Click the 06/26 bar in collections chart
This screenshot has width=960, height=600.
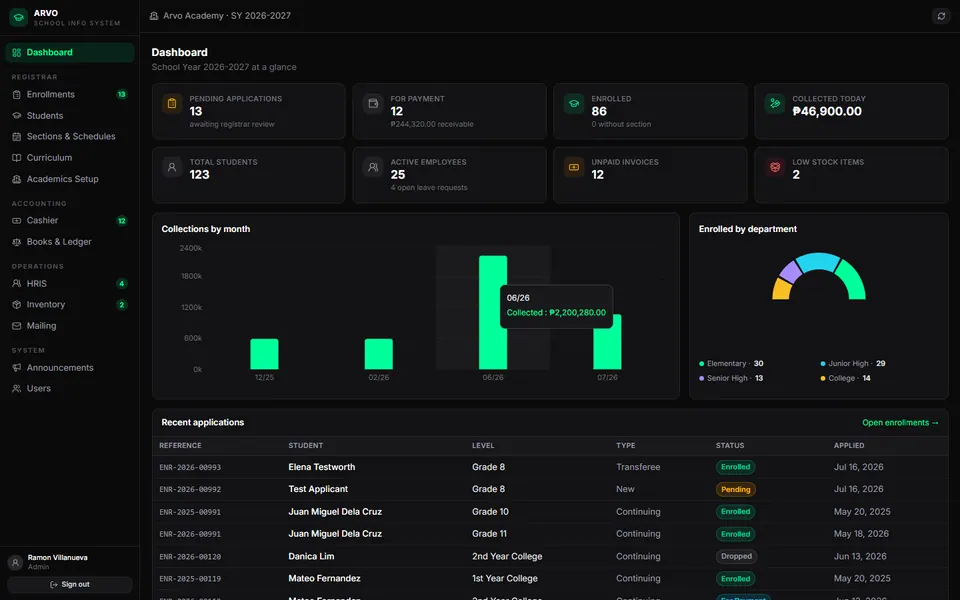[493, 312]
